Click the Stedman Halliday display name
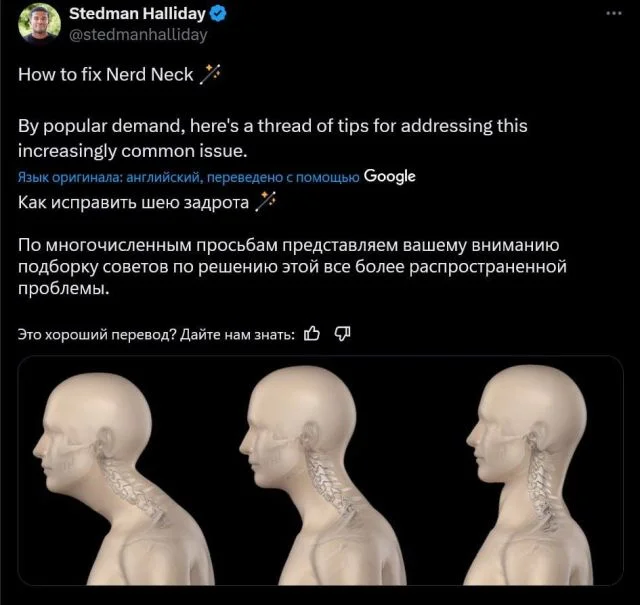Image resolution: width=640 pixels, height=605 pixels. [x=137, y=14]
